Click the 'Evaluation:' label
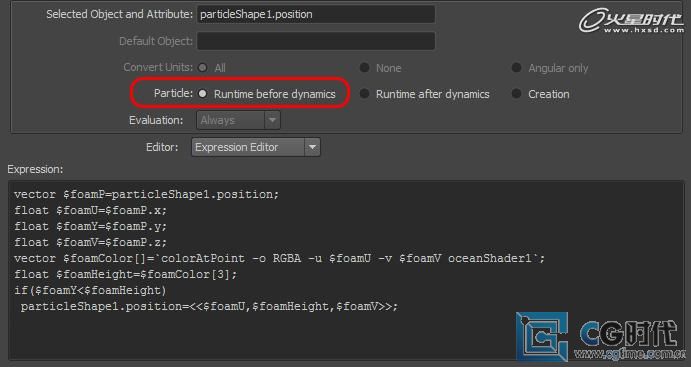 (x=156, y=120)
